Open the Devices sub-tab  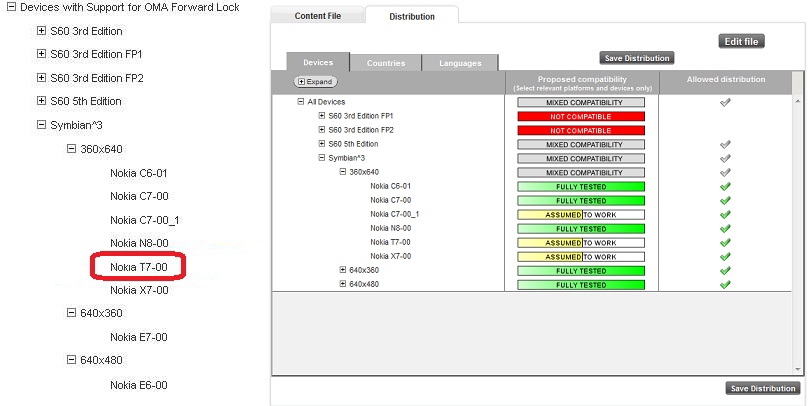click(318, 63)
